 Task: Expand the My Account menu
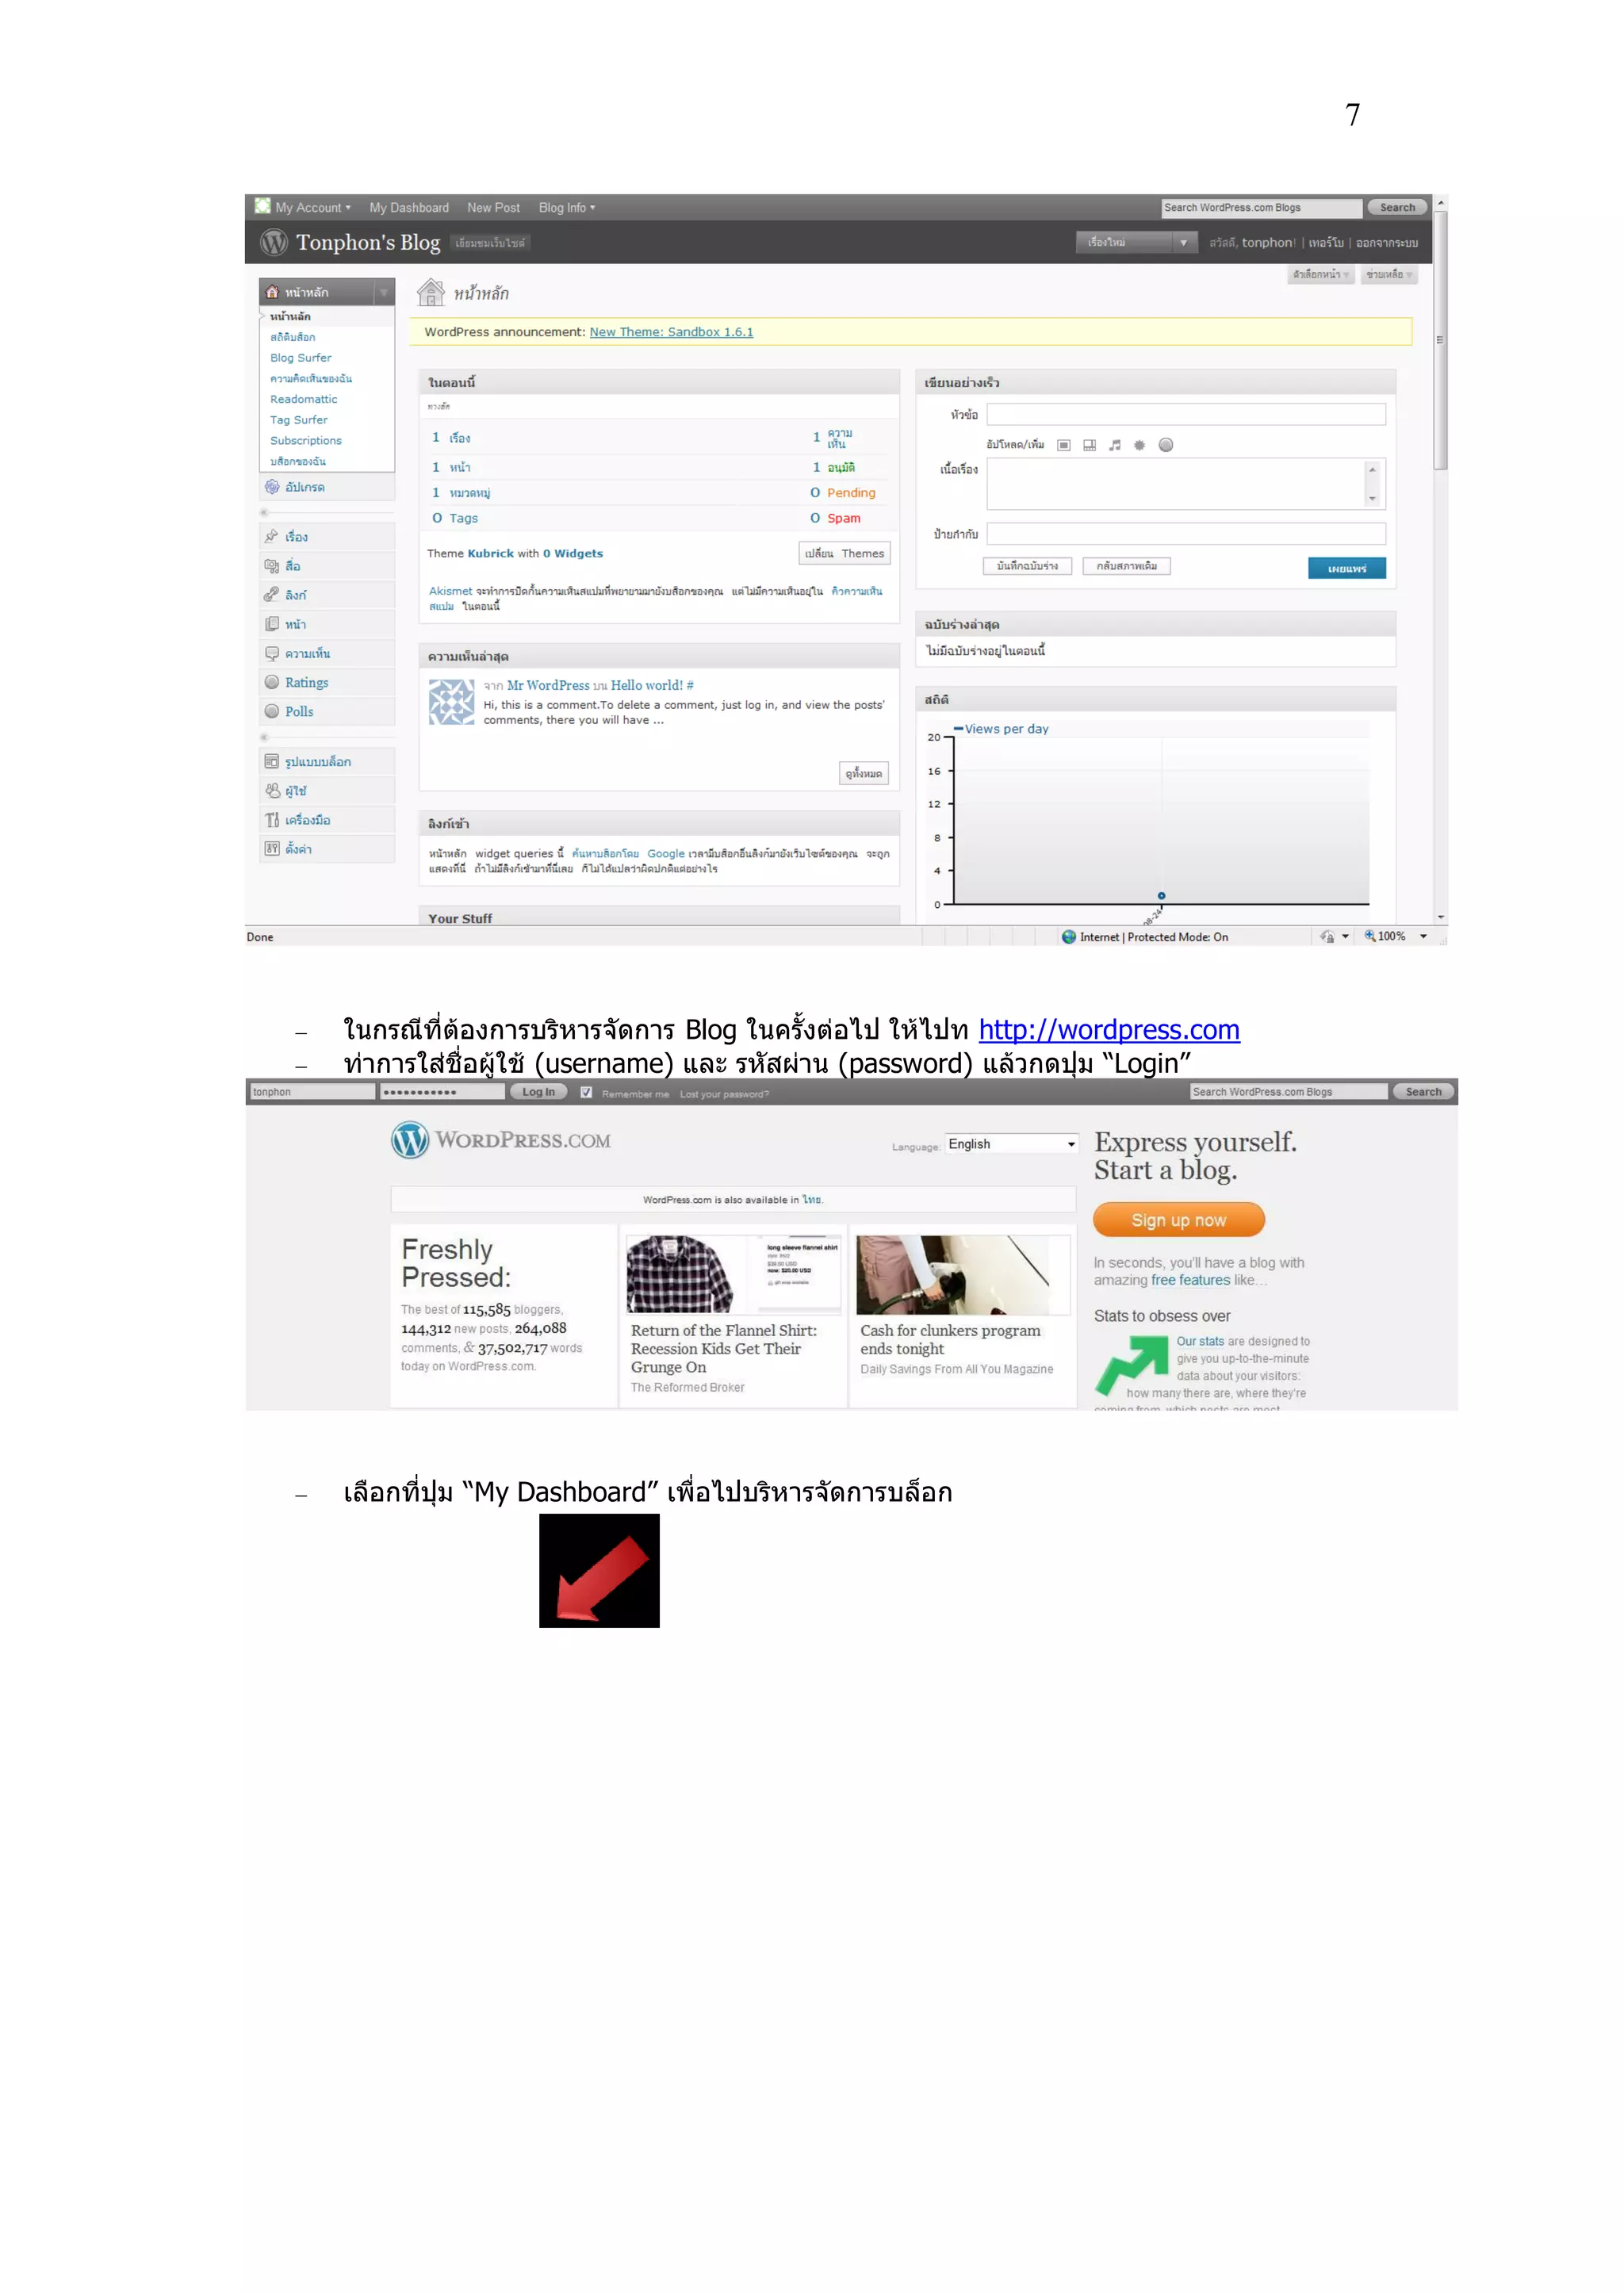tap(312, 208)
